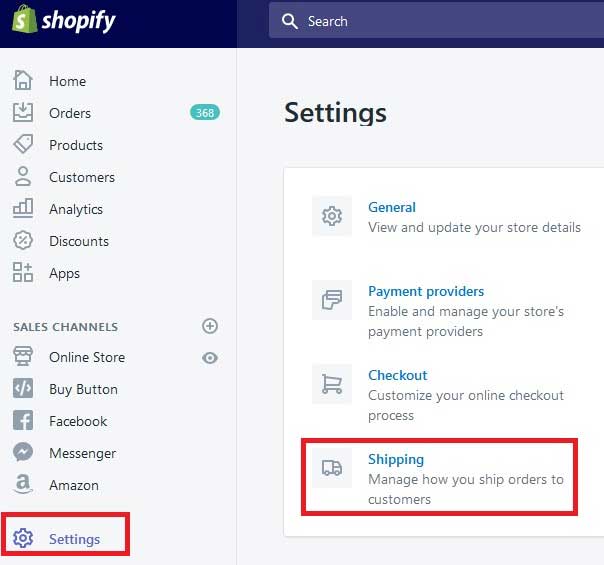
Task: Toggle the Online Store eye icon
Action: point(210,357)
